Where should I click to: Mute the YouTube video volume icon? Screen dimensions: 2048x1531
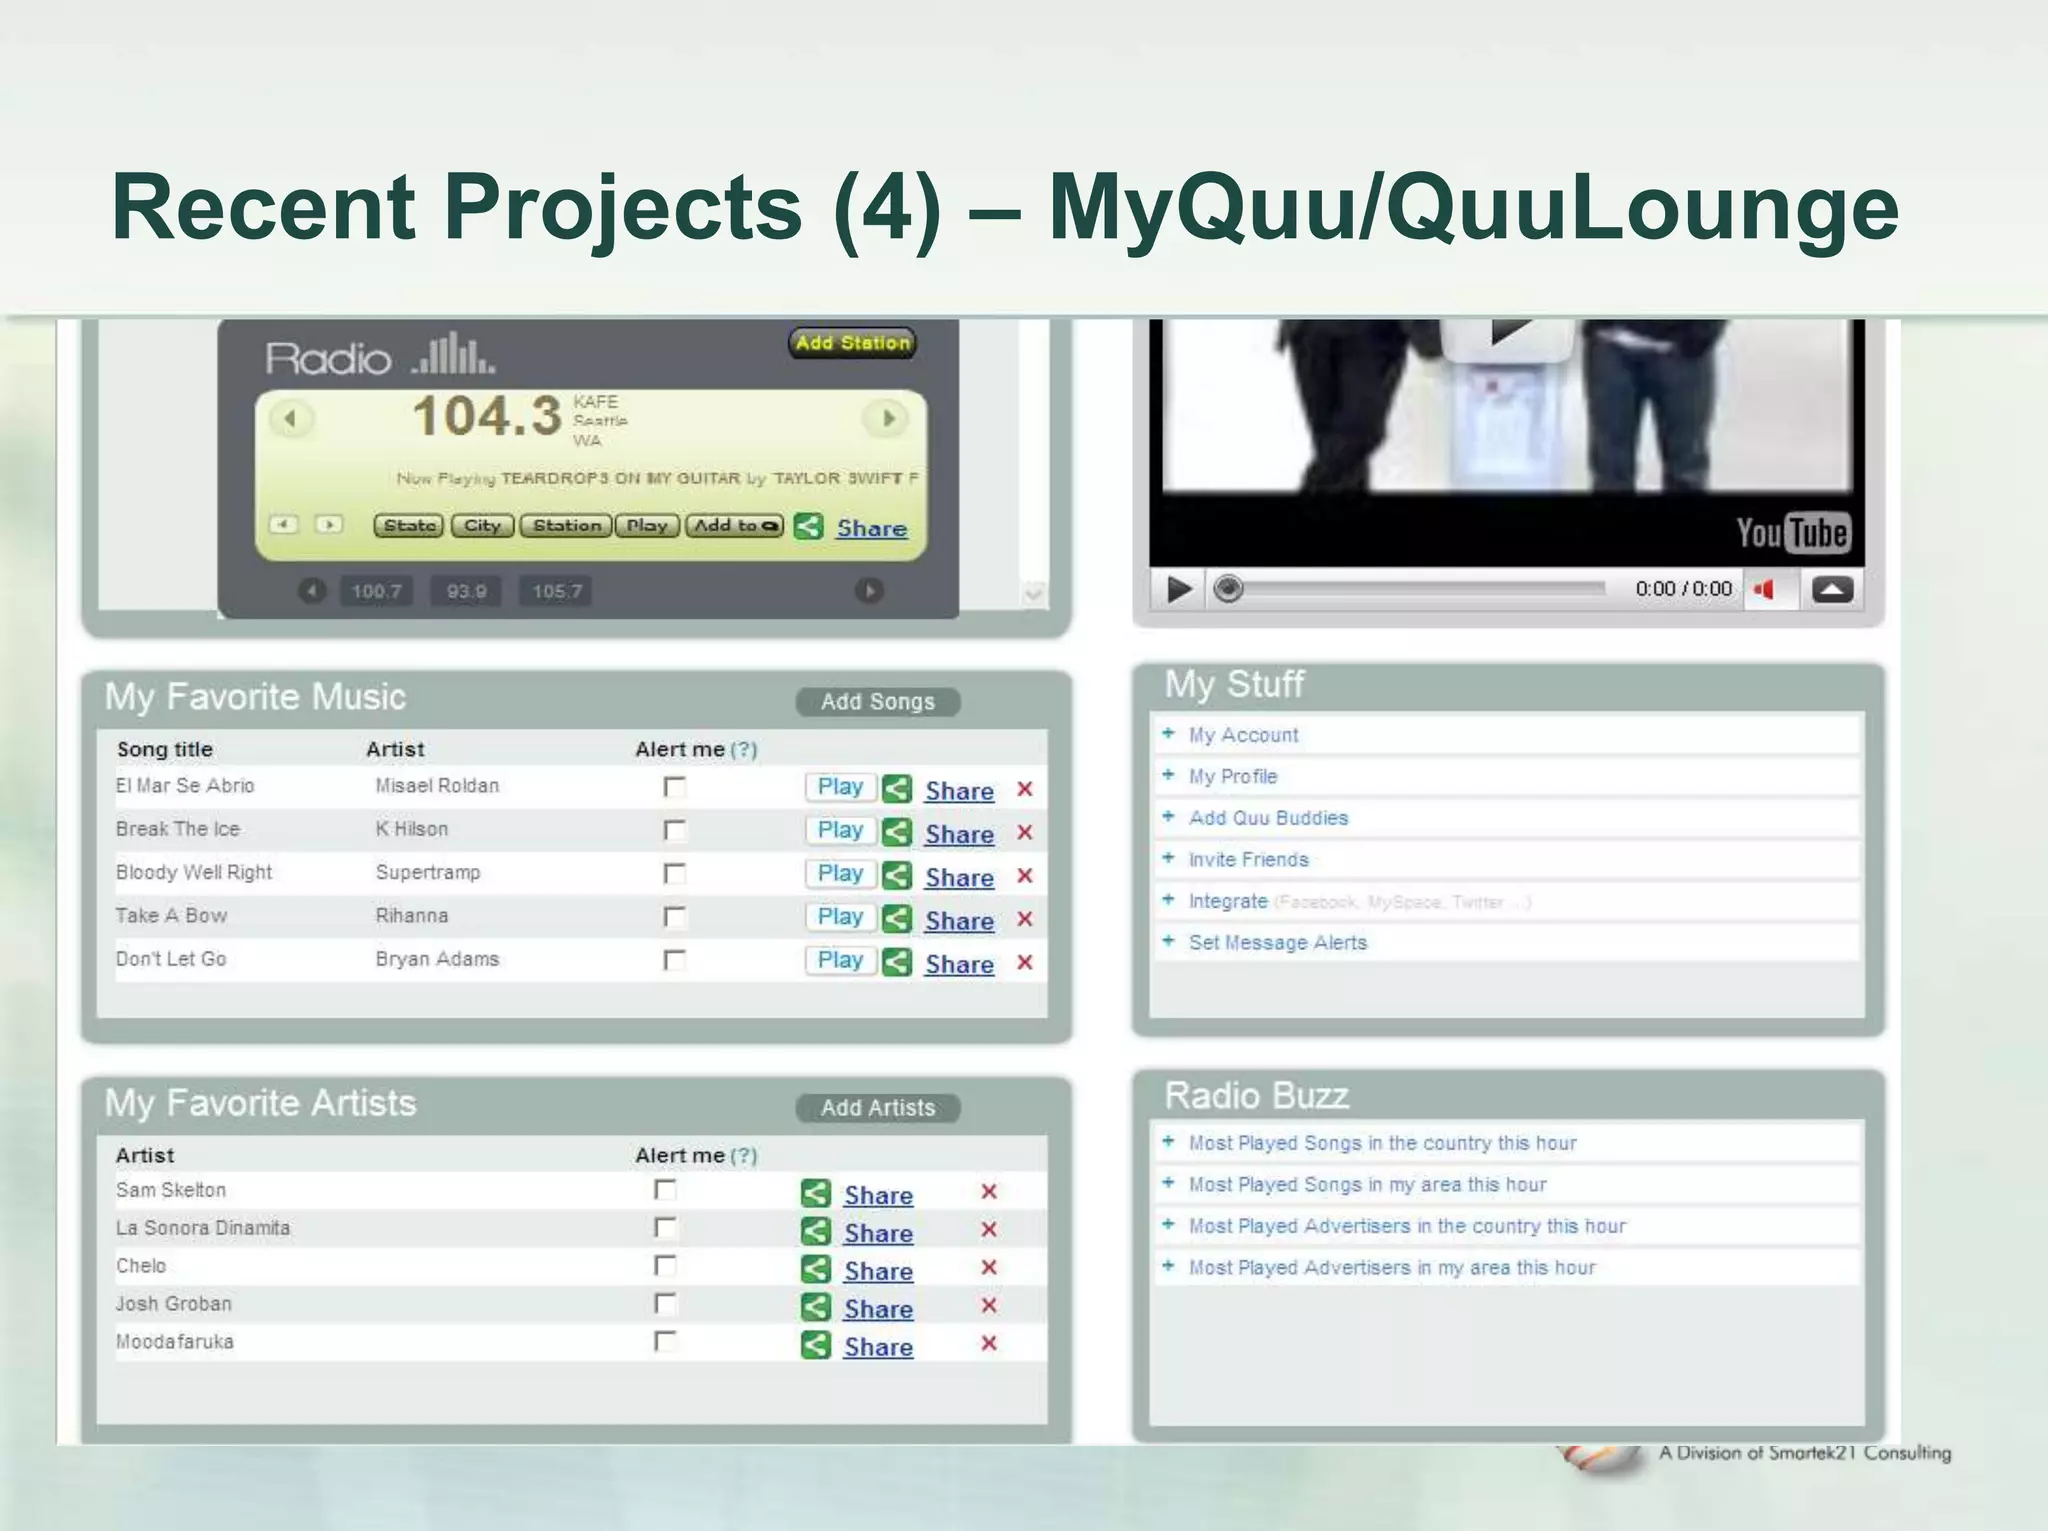coord(1764,589)
